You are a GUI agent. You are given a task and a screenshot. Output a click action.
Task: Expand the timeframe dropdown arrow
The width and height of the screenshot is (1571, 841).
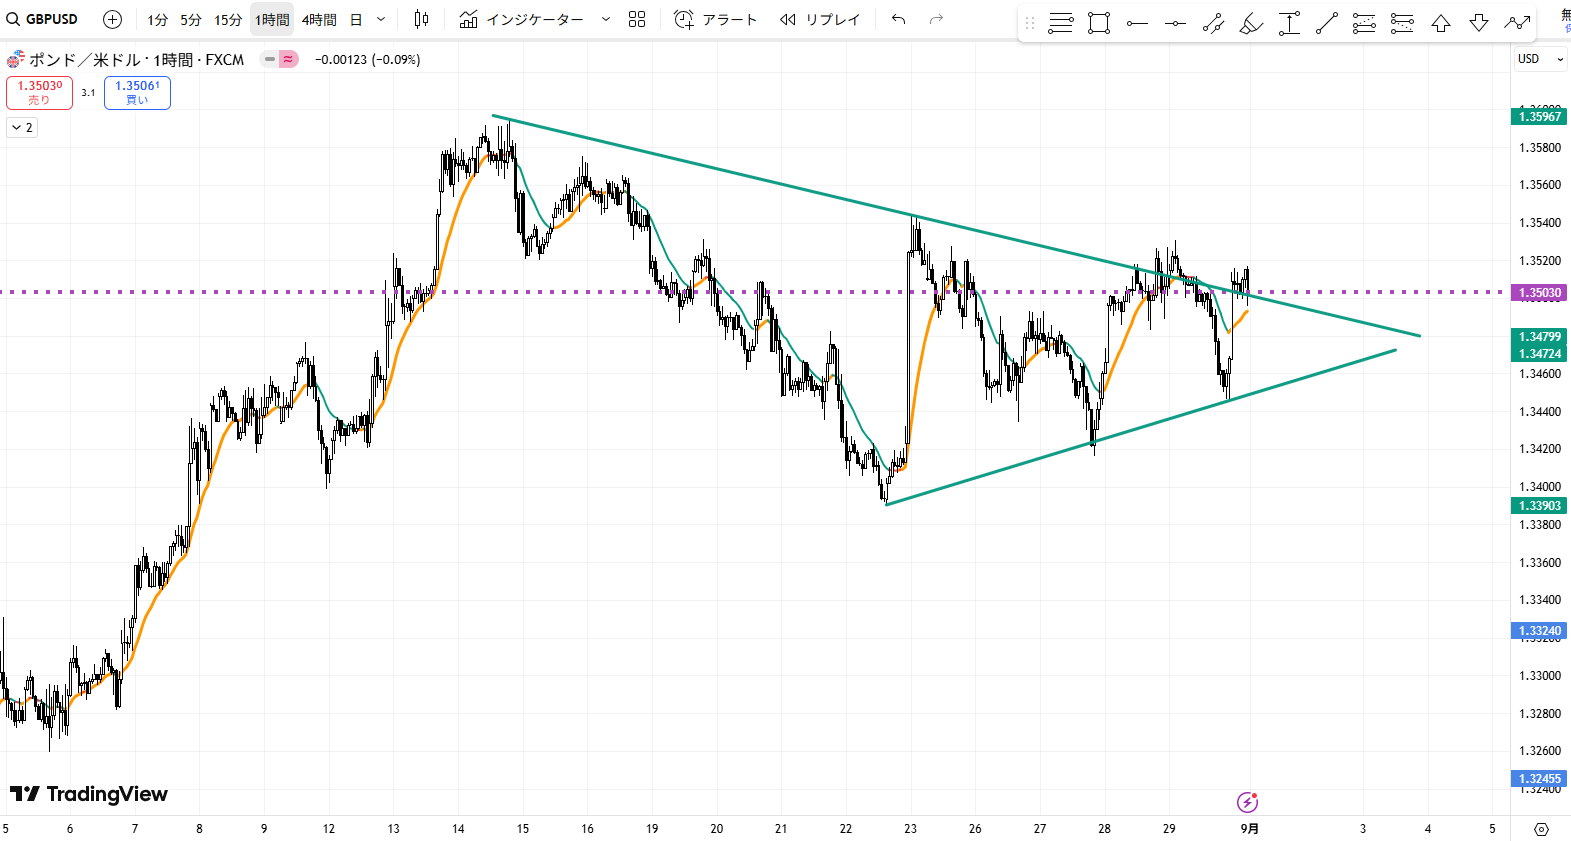click(381, 19)
